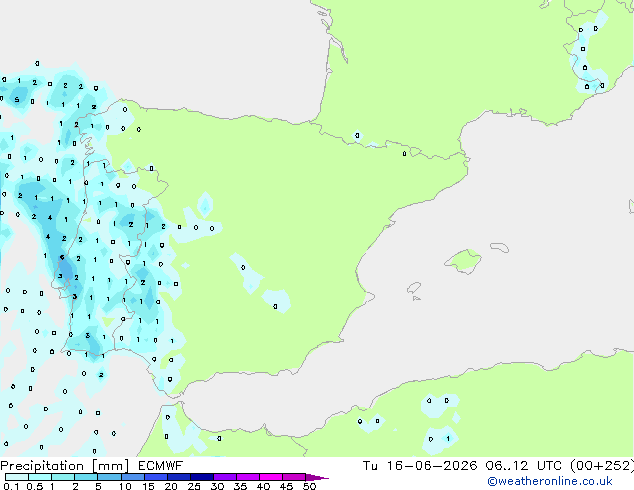Click the 50 mm arrow-shaped legend end

click(317, 477)
